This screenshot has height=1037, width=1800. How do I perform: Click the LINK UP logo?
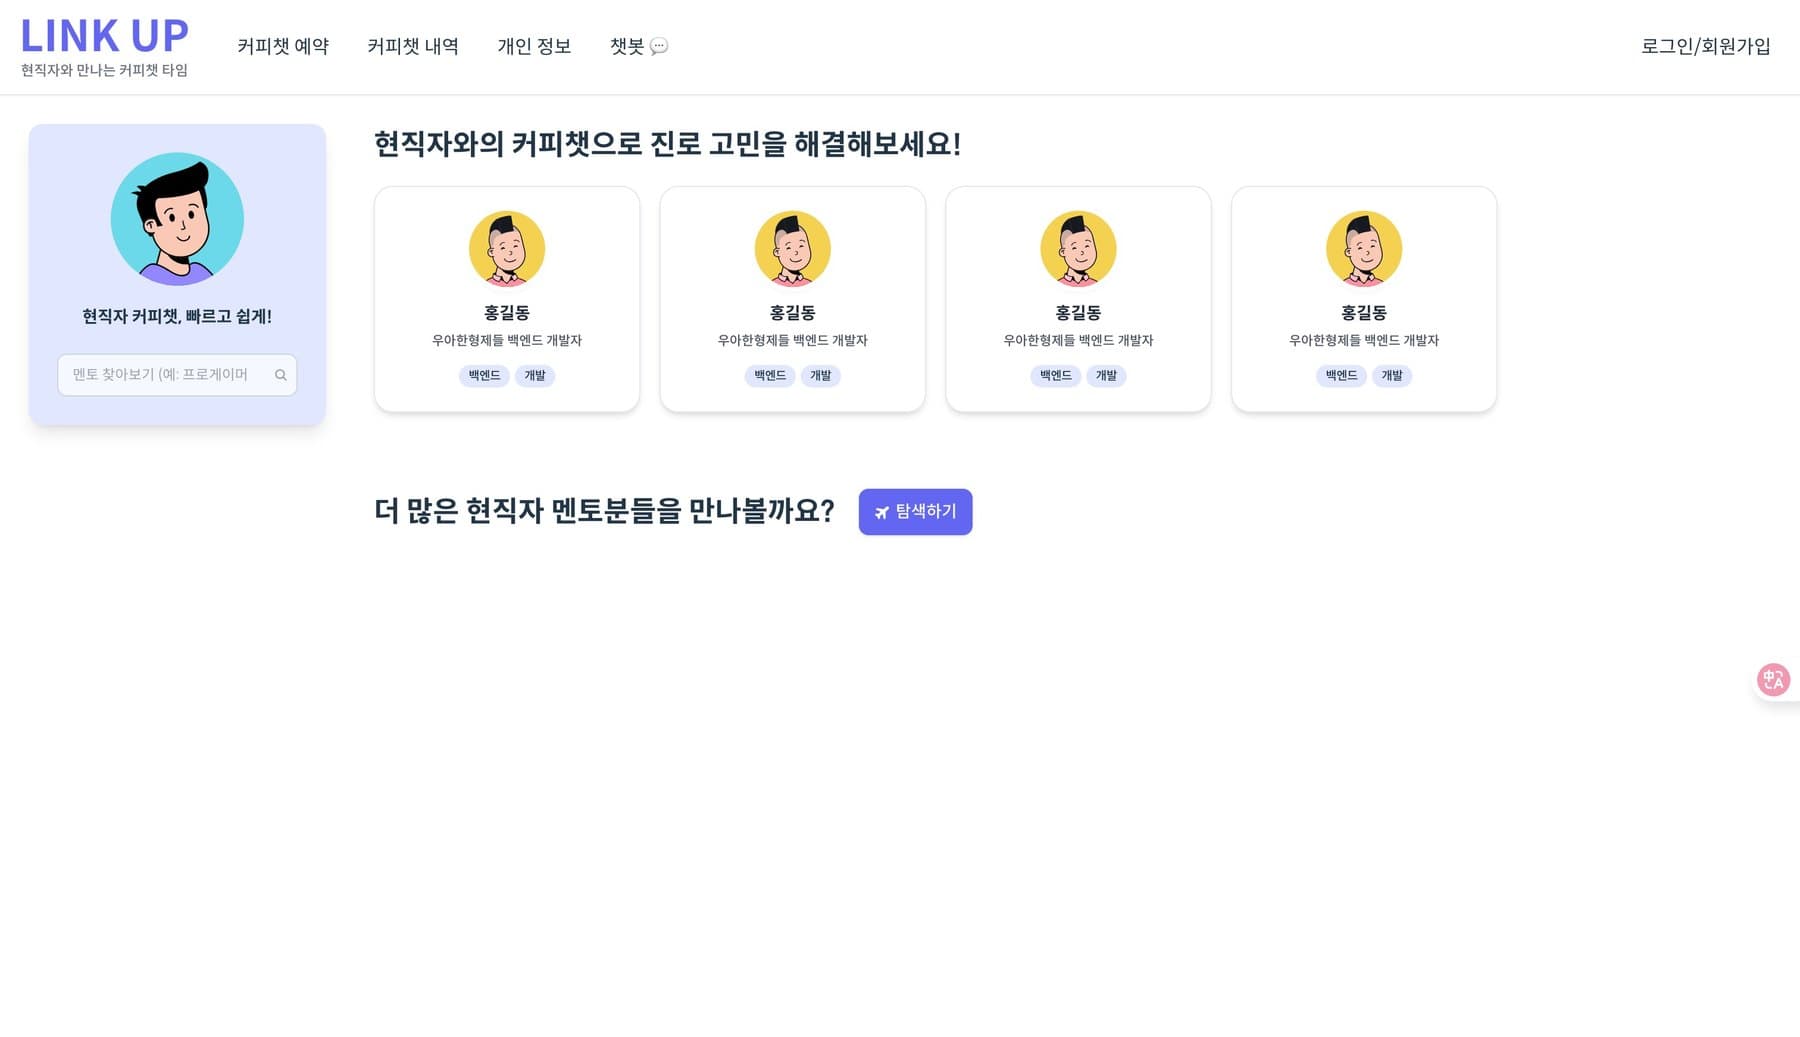pos(105,36)
